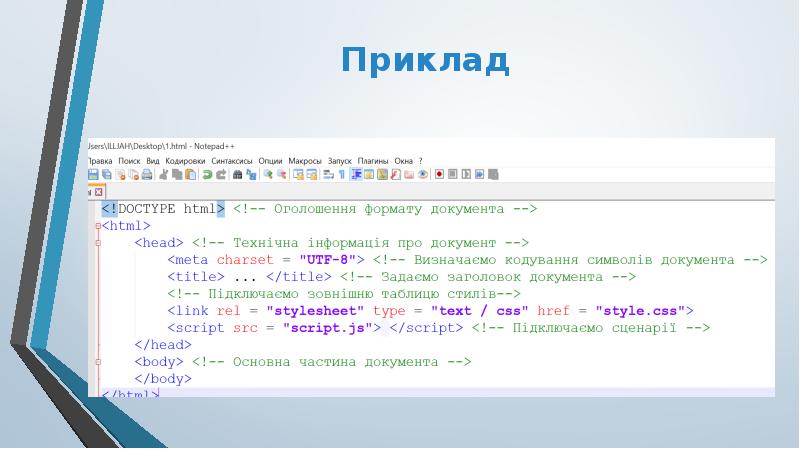This screenshot has height=449, width=800.
Task: Click the Play recorded macro icon
Action: coord(466,174)
